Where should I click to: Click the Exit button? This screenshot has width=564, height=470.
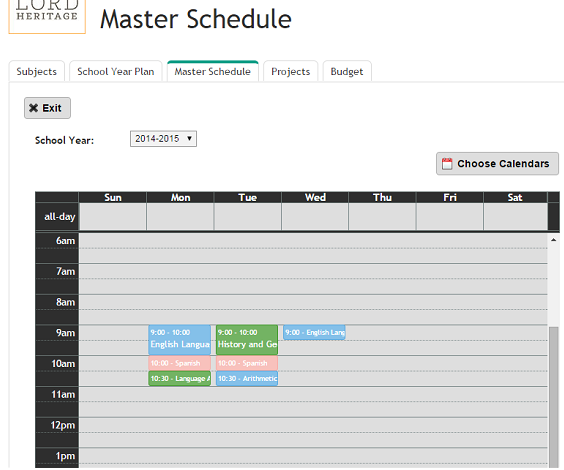(47, 108)
